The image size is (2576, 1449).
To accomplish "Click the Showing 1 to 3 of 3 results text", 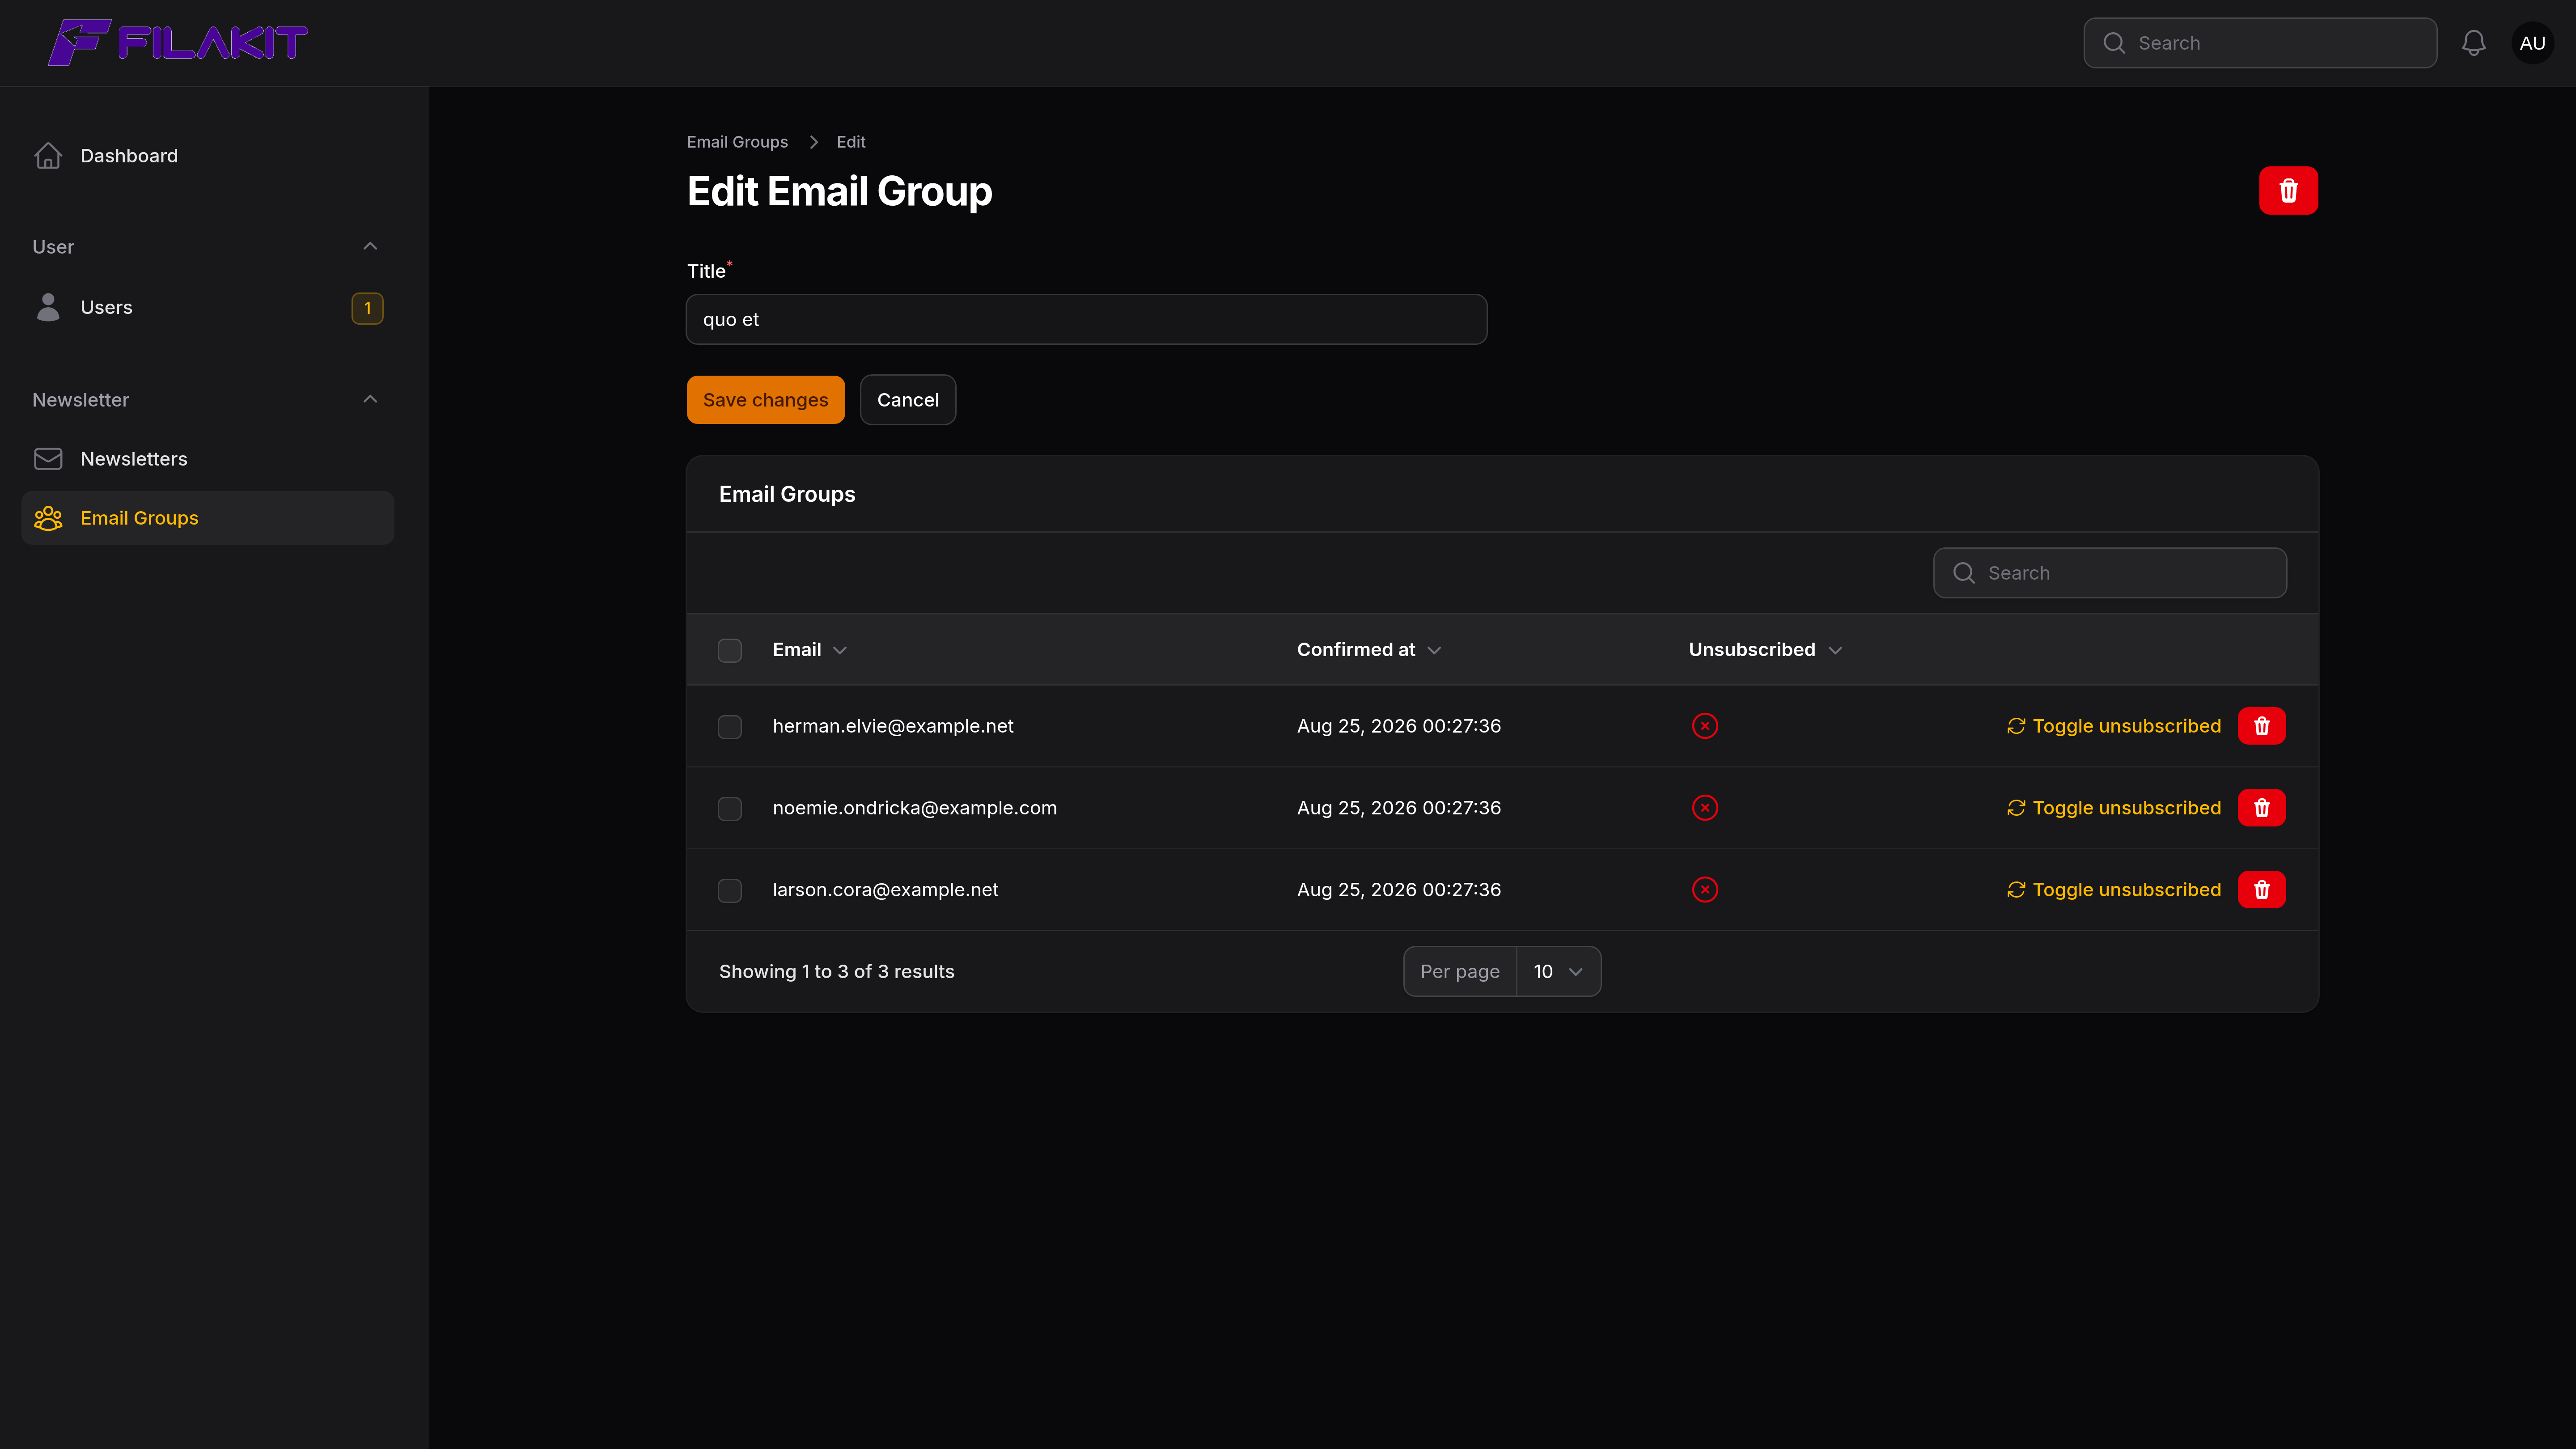I will click(x=837, y=972).
